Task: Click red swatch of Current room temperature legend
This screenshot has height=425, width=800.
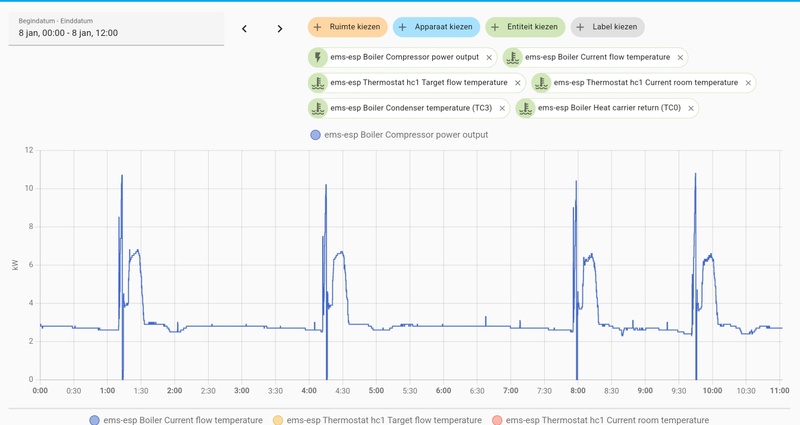Action: tap(497, 420)
